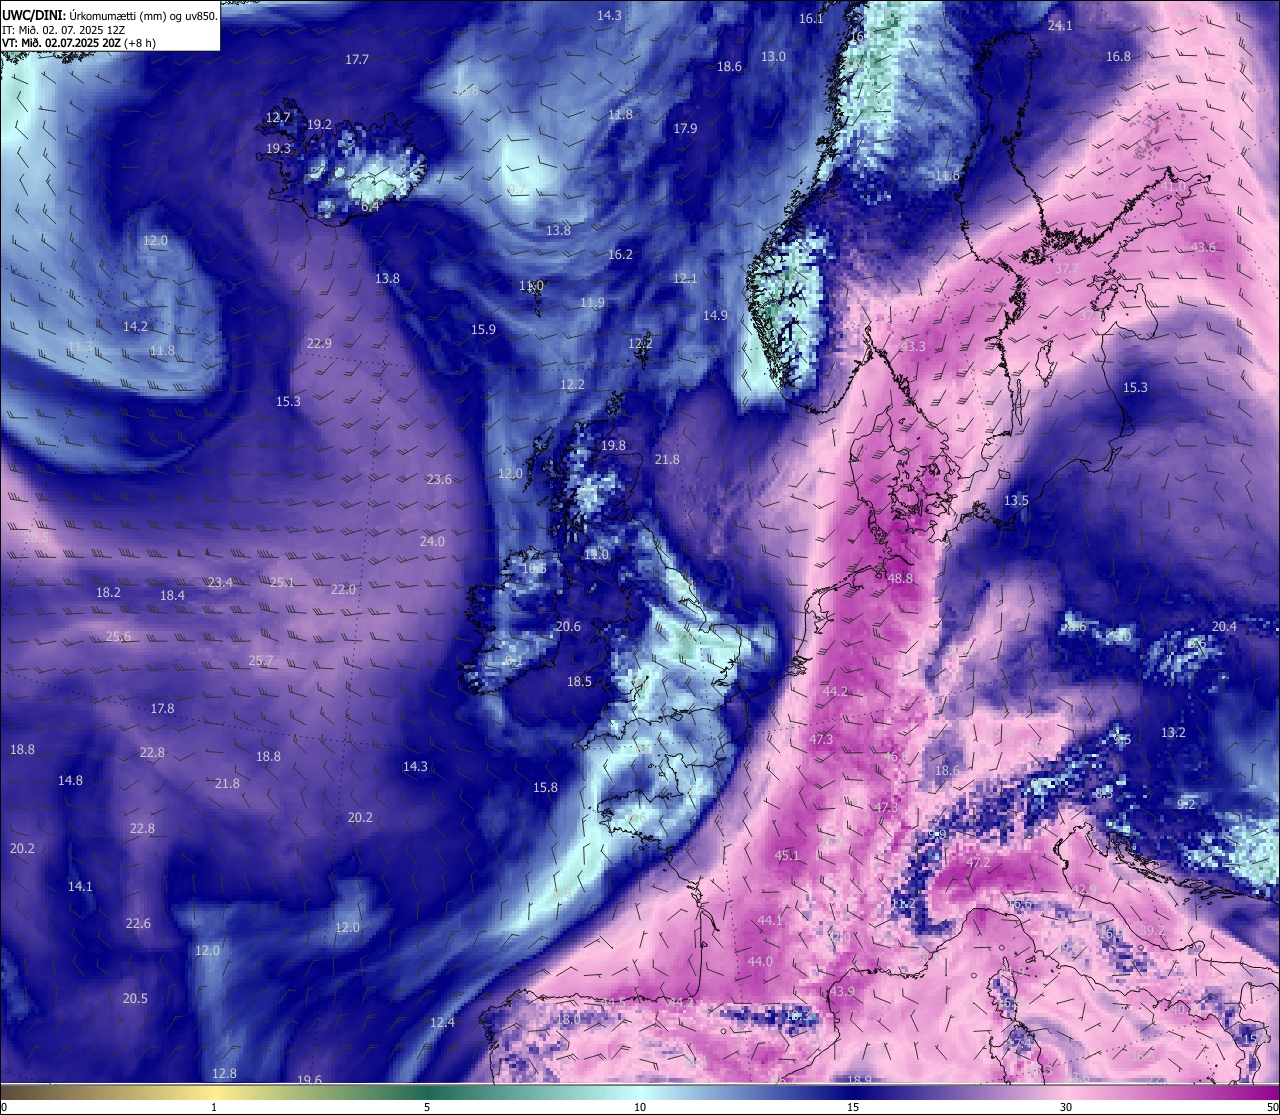Viewport: 1280px width, 1115px height.
Task: Click the 20.4 value on the map
Action: coord(1224,627)
